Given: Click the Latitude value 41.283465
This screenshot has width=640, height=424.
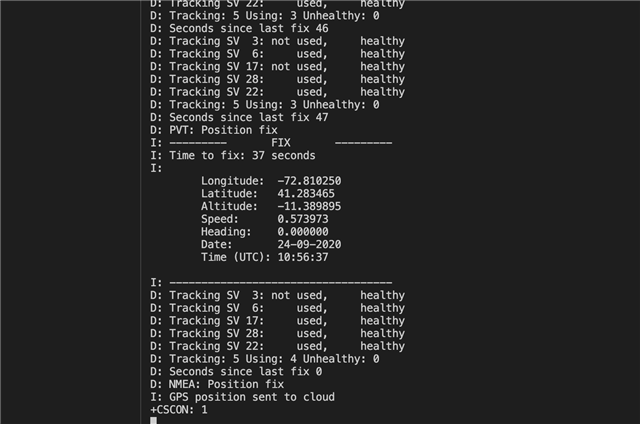Looking at the screenshot, I should point(306,193).
